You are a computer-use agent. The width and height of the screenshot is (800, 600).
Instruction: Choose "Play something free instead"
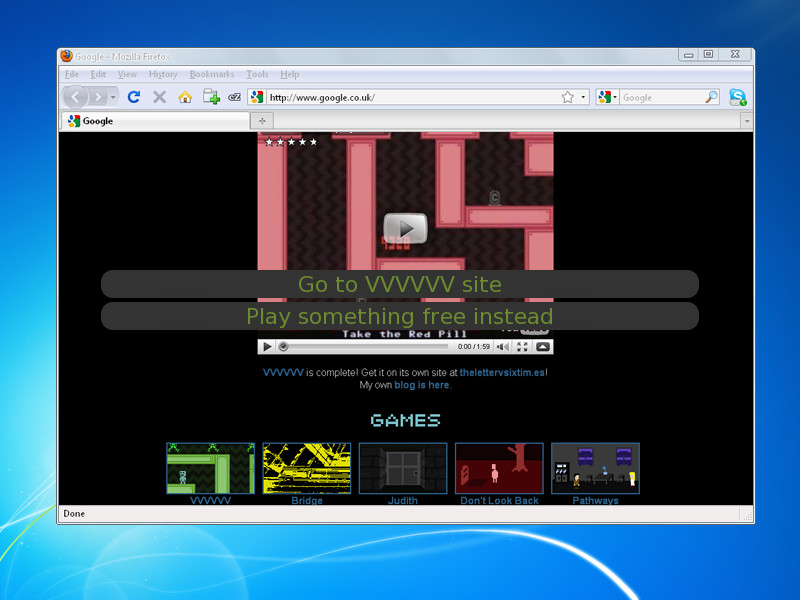click(x=399, y=316)
